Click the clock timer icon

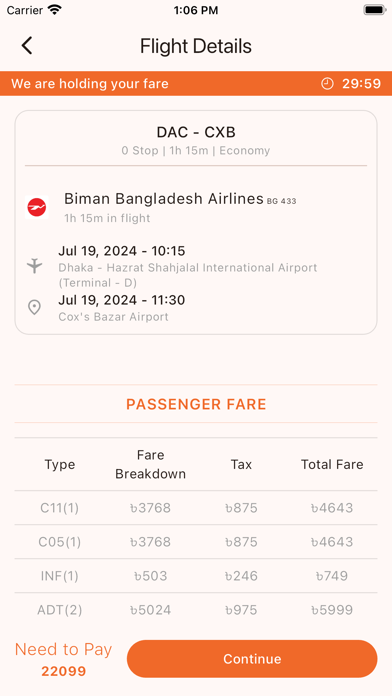327,83
